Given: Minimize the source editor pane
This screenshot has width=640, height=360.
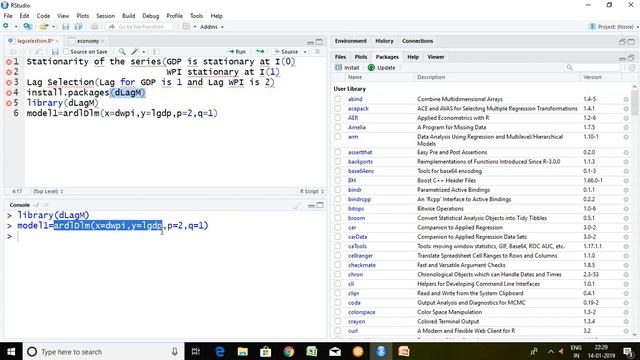Looking at the screenshot, I should [311, 42].
